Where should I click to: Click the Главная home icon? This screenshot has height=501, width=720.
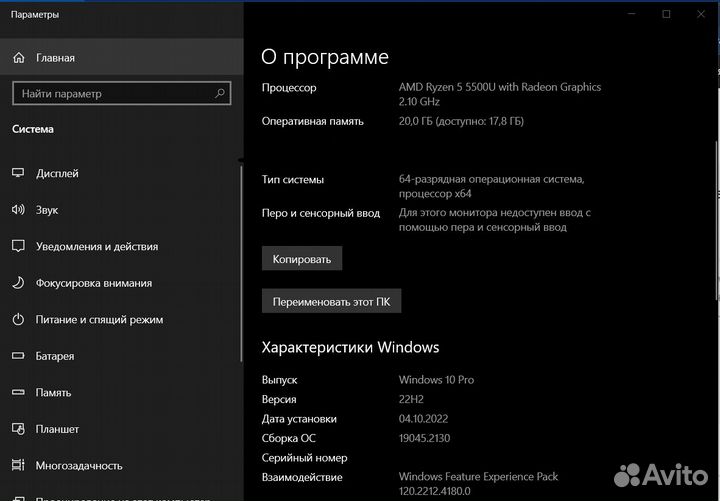point(18,58)
